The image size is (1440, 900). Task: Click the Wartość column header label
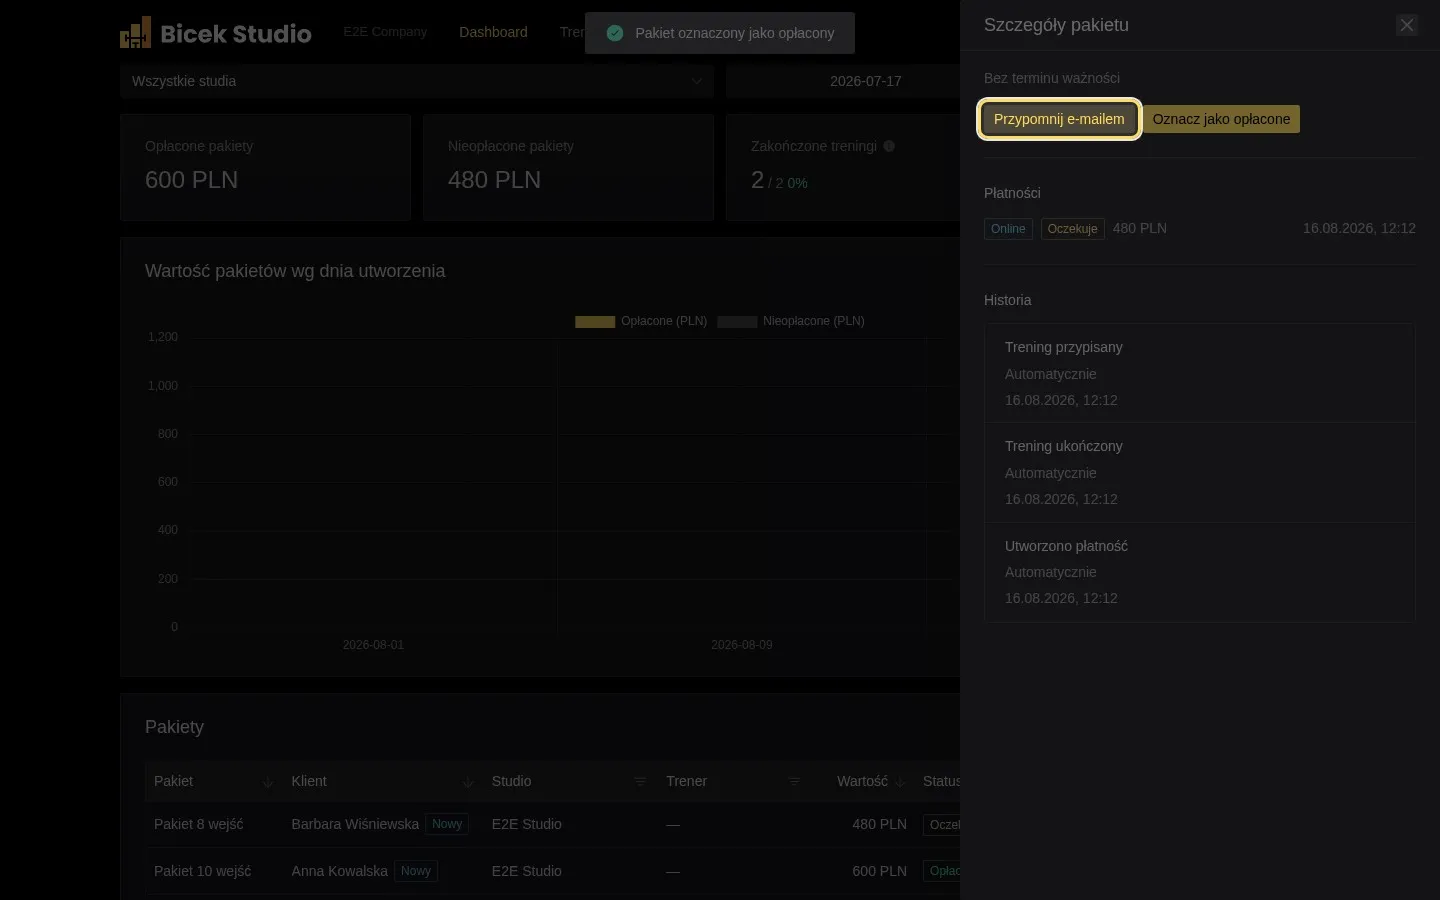click(x=862, y=781)
